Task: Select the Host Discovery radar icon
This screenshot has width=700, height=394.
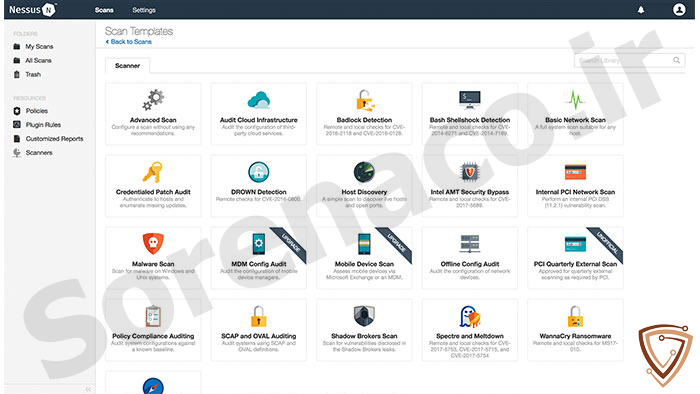Action: (364, 172)
